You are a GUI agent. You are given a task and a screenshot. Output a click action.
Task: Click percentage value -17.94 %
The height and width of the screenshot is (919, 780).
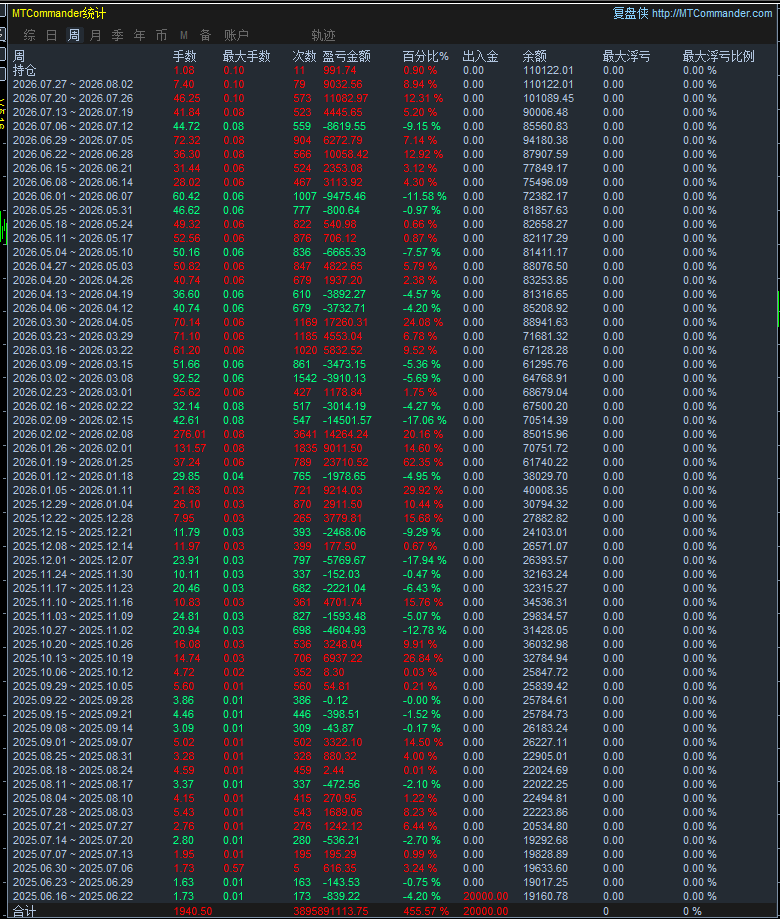(x=424, y=560)
